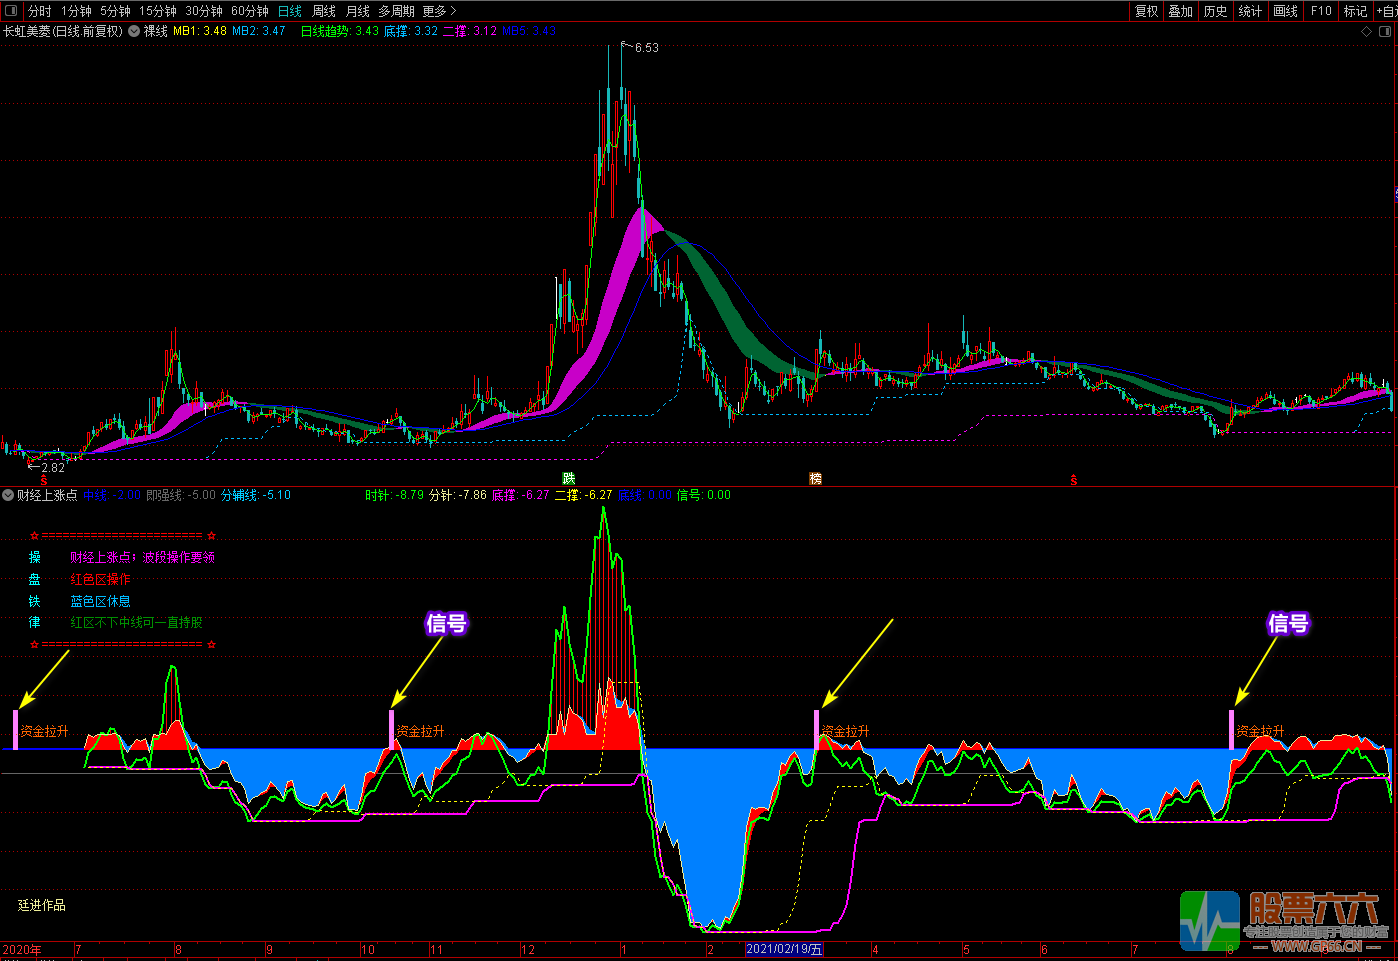Select the 60分钟 period tab
The image size is (1398, 961).
(250, 11)
